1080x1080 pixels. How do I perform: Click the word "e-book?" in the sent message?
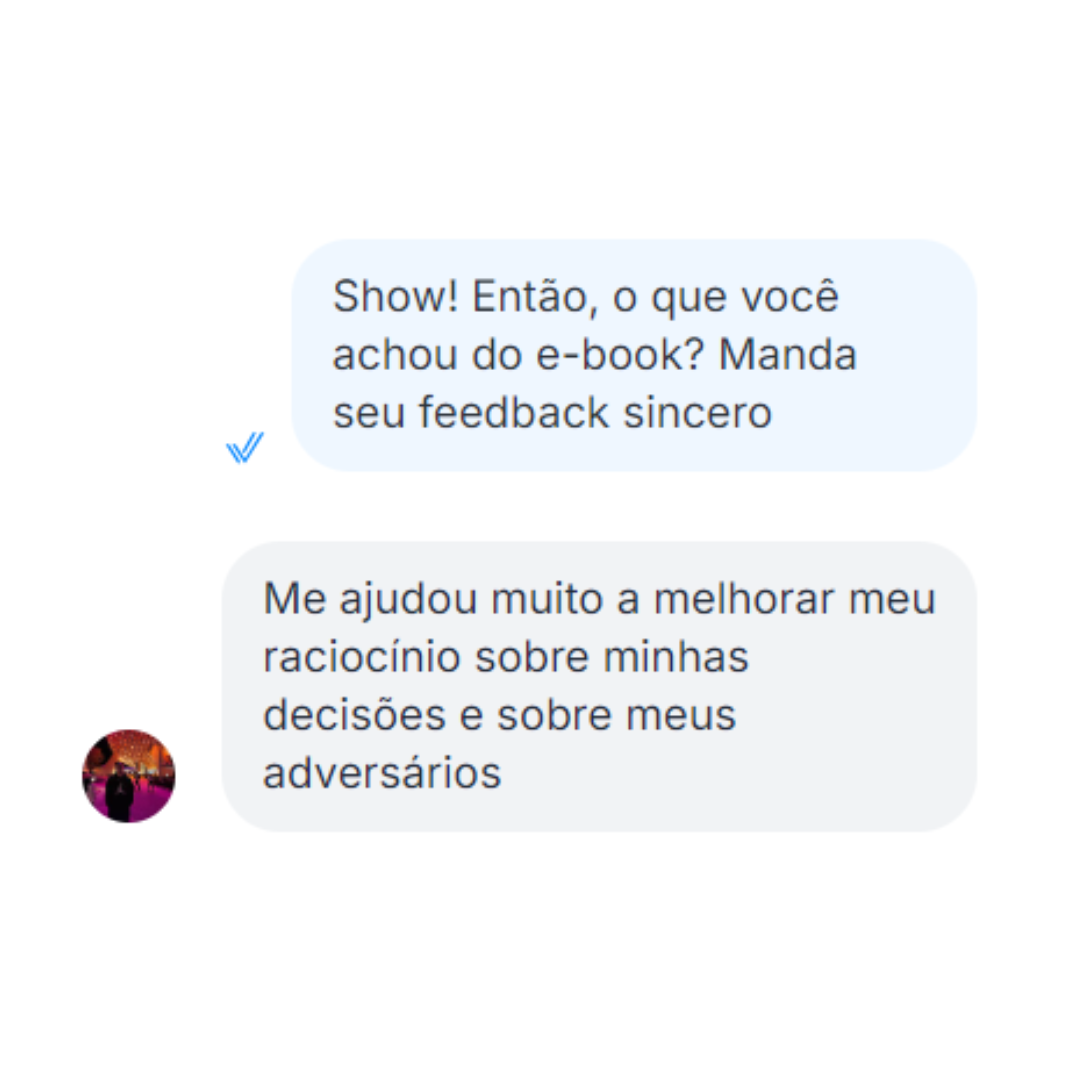(x=620, y=355)
